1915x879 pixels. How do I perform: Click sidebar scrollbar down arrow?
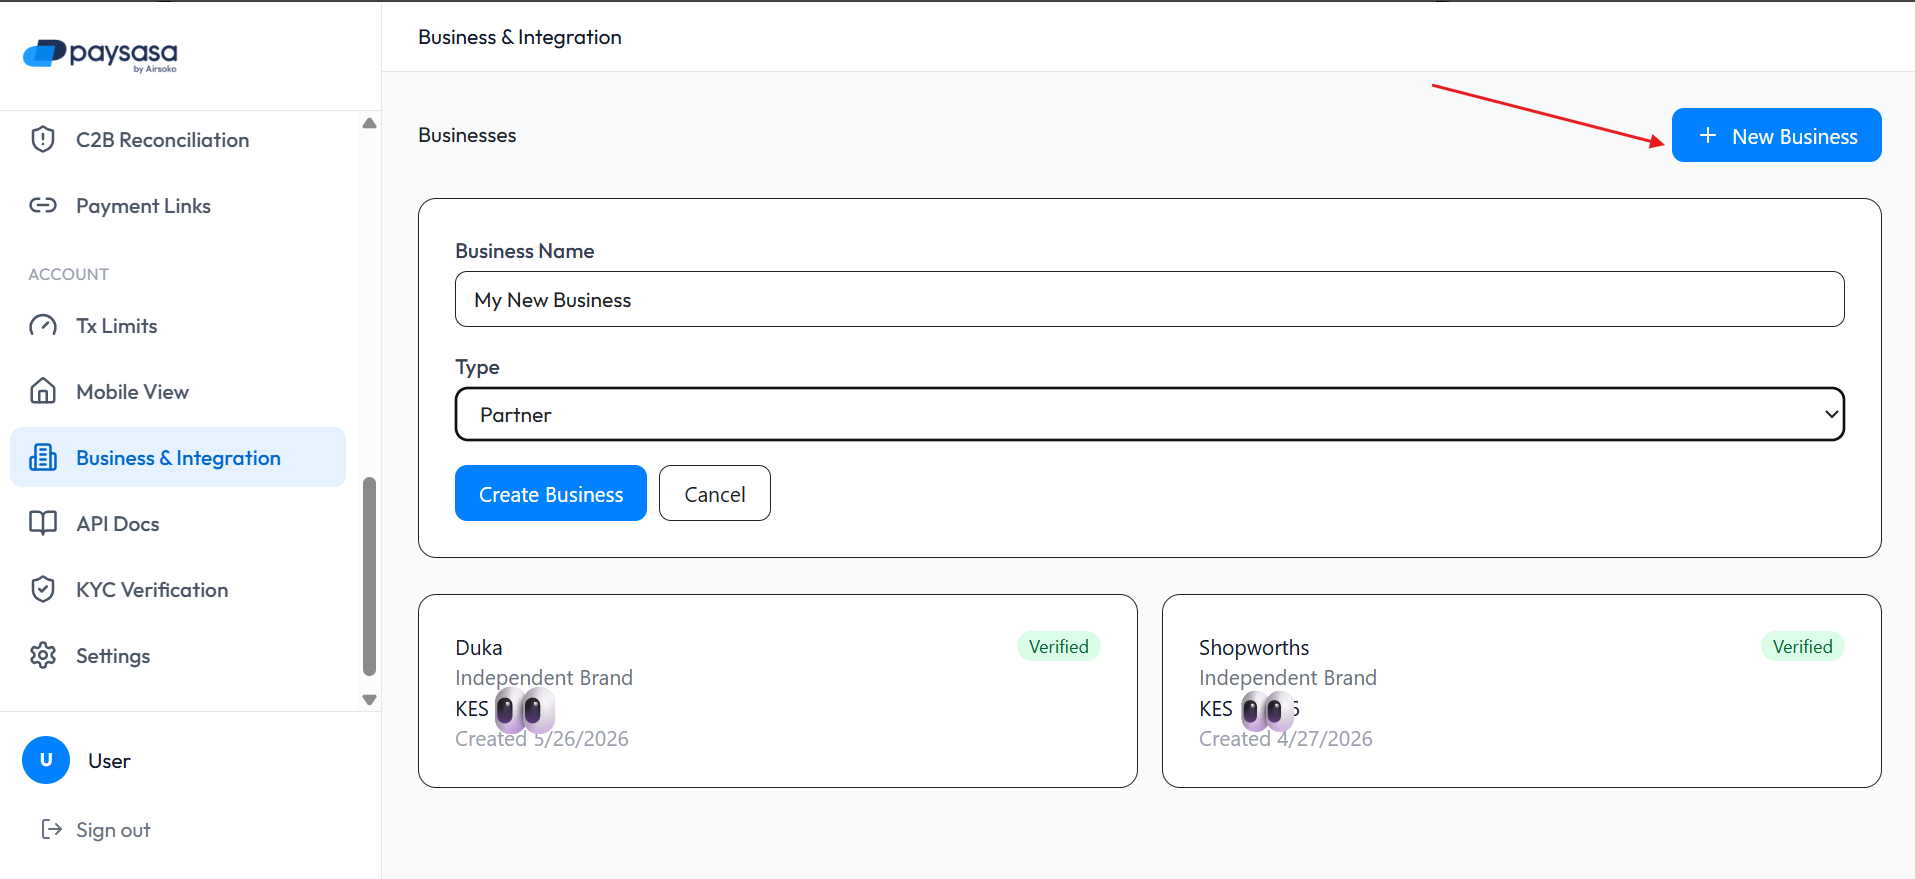[x=369, y=700]
